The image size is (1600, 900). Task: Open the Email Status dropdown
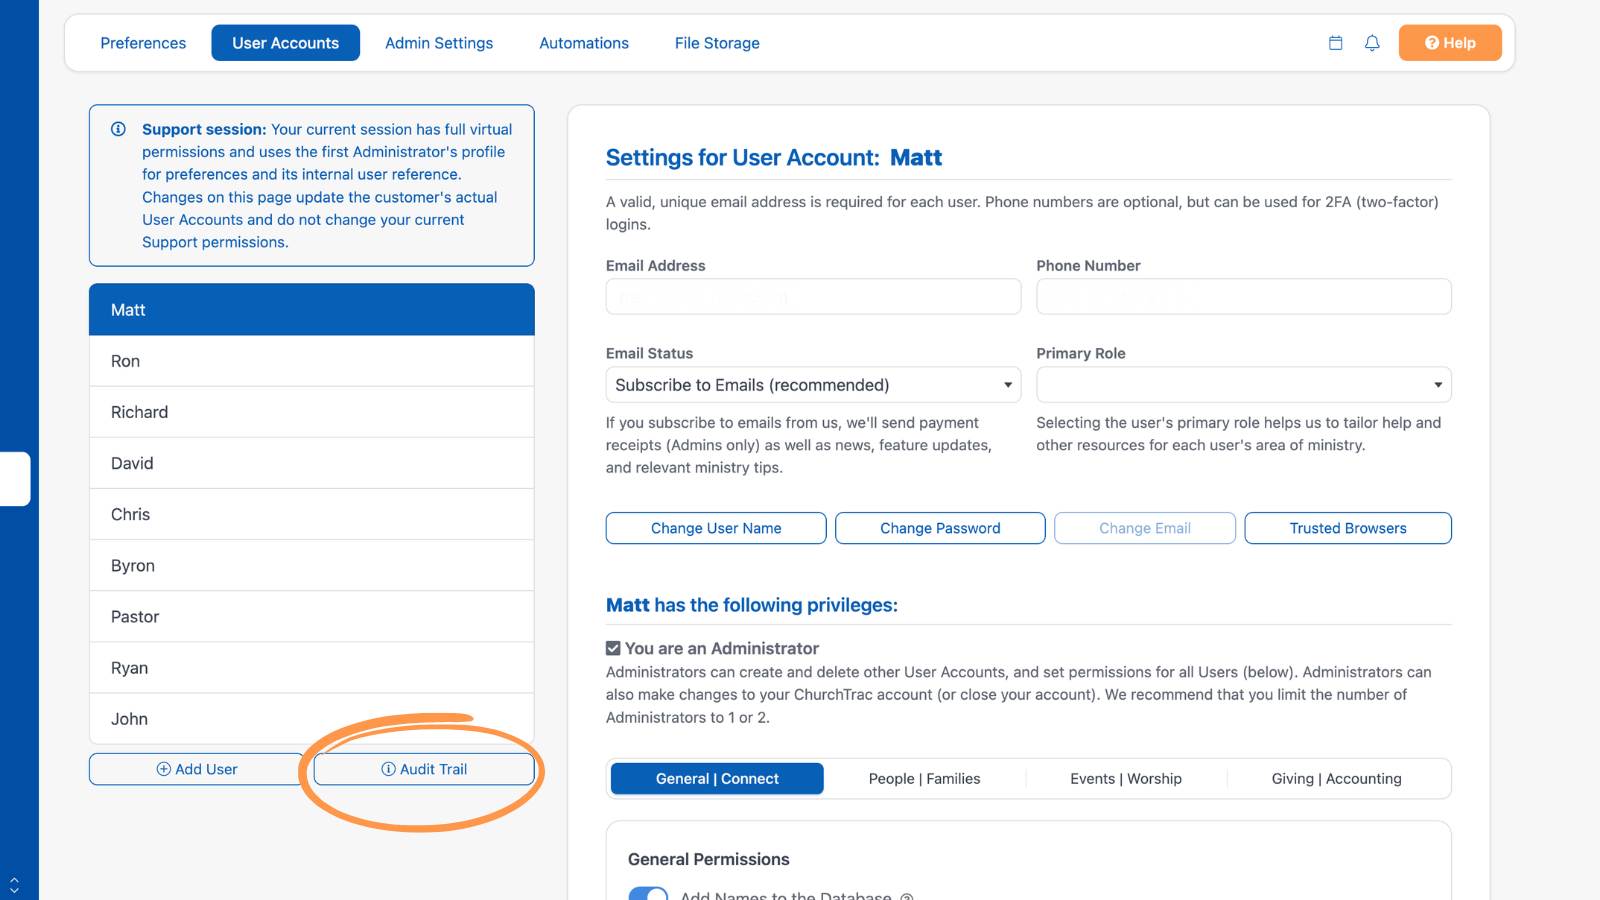(x=813, y=385)
